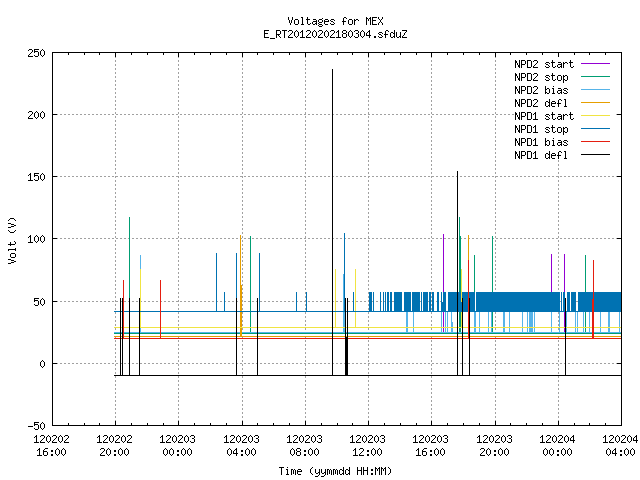Click the 'NPD1 start' legend label
The height and width of the screenshot is (480, 640).
544,116
